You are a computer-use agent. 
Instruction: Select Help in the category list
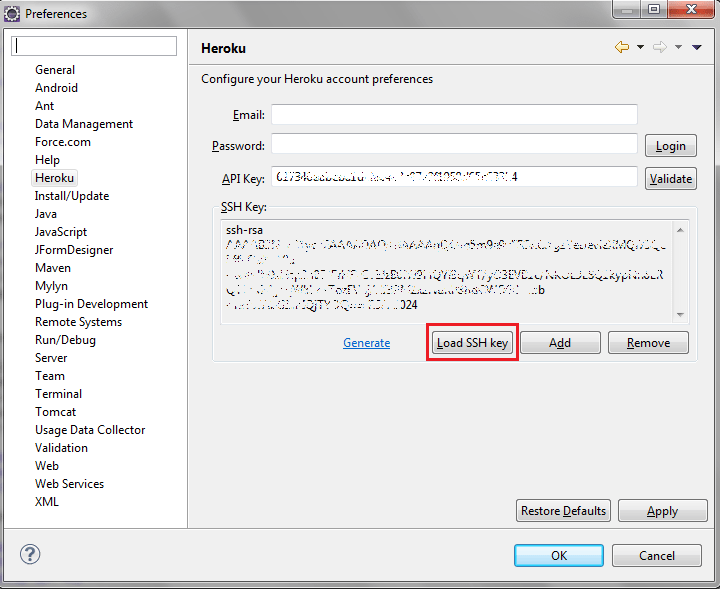47,160
